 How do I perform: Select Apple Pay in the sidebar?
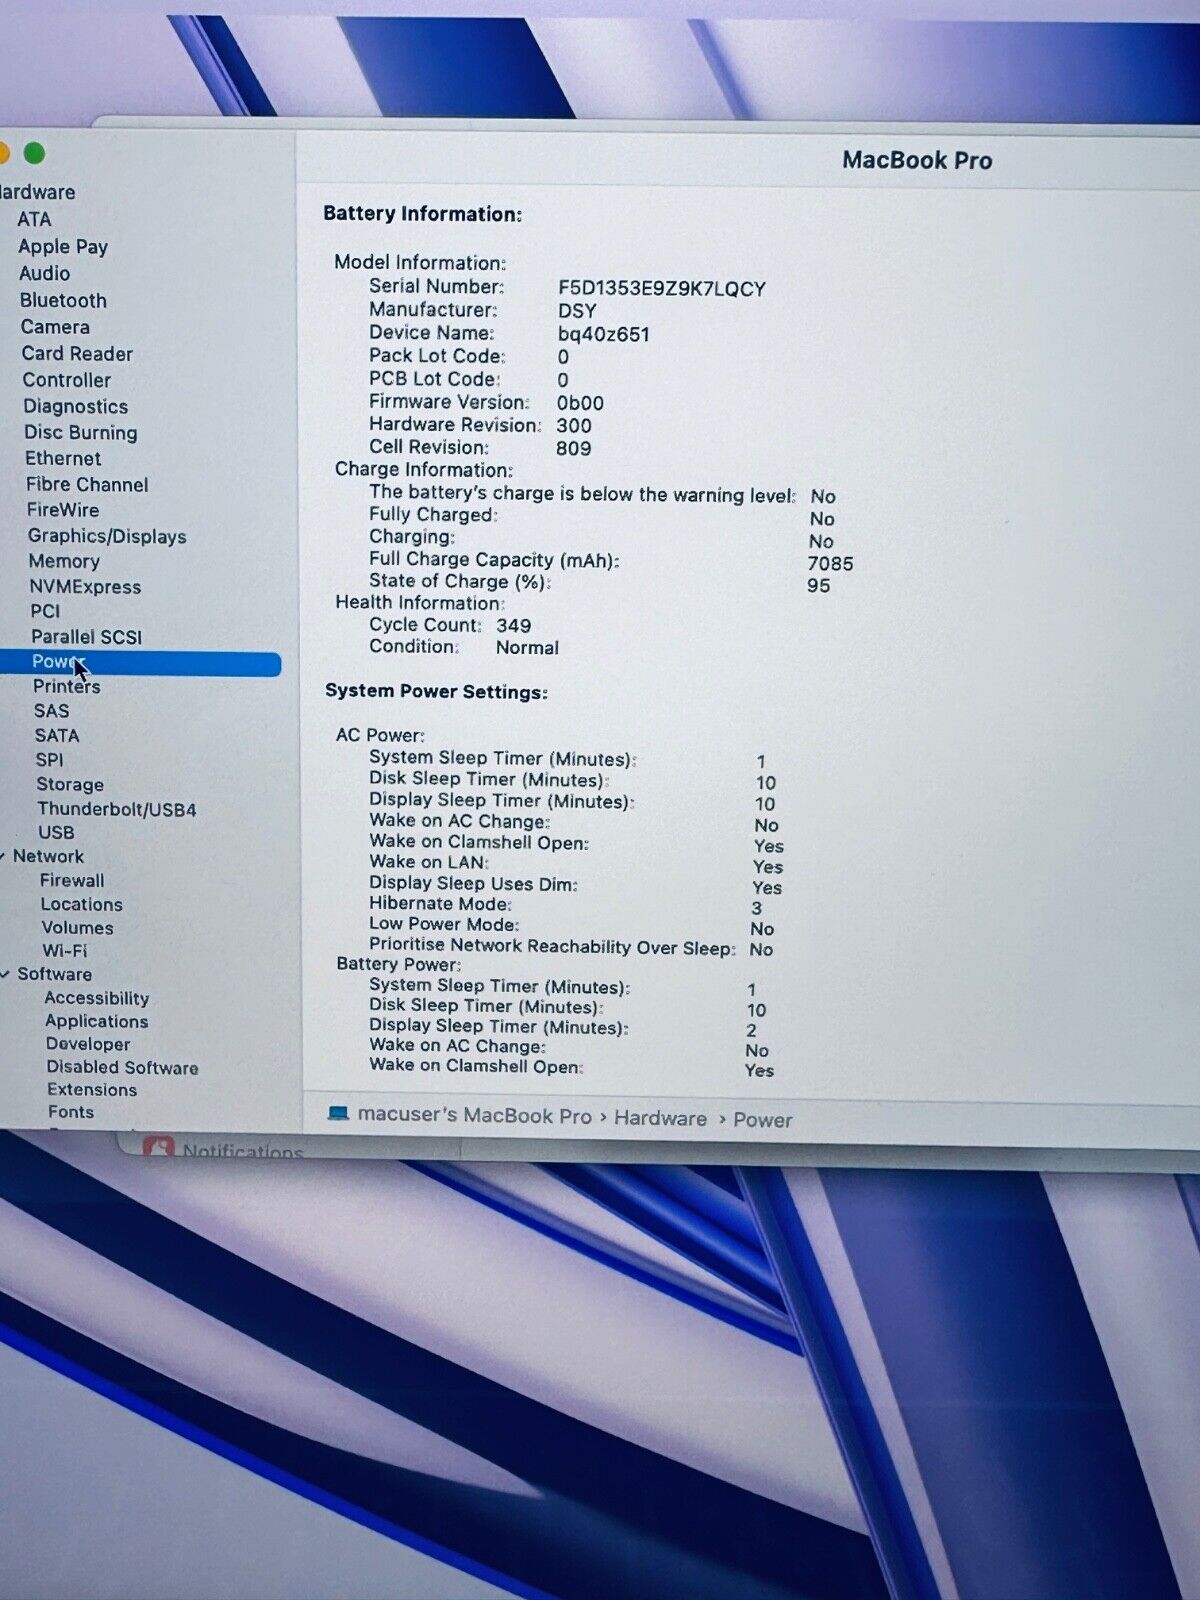coord(63,246)
